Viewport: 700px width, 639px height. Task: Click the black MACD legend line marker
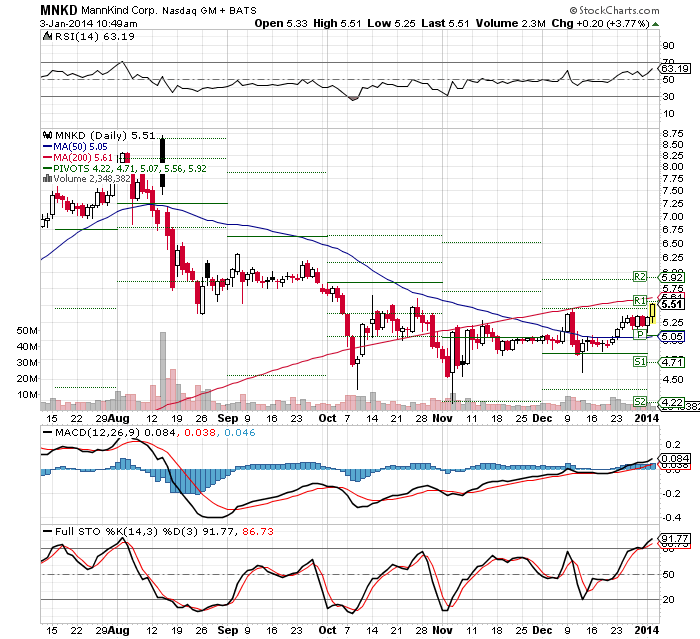47,432
